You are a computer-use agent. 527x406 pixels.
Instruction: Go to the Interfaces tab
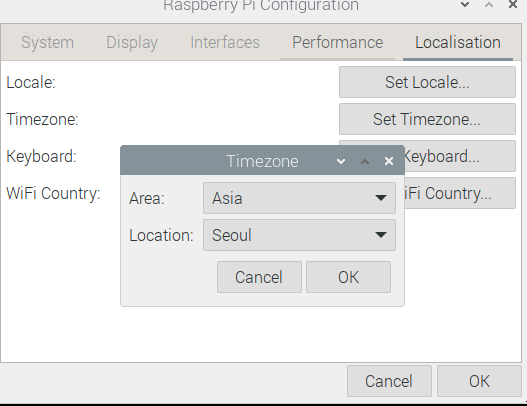click(x=225, y=43)
